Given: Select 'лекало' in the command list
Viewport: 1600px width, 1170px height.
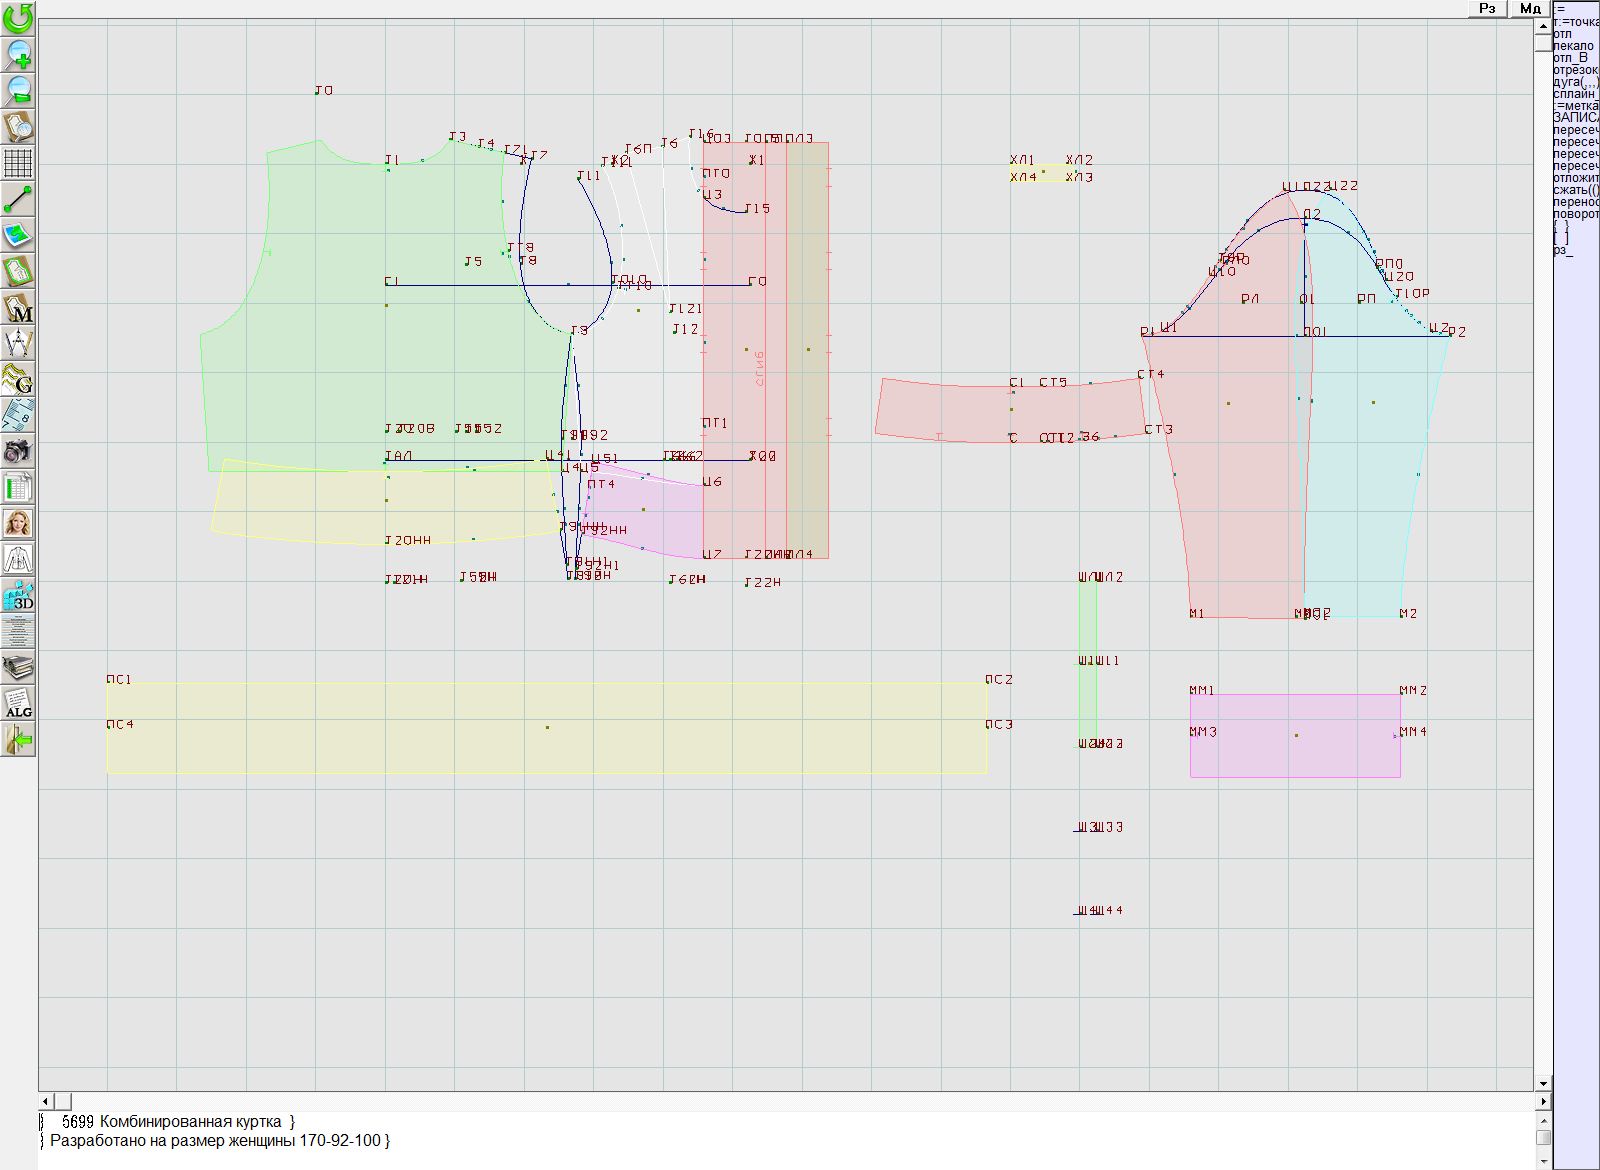Looking at the screenshot, I should coord(1573,46).
